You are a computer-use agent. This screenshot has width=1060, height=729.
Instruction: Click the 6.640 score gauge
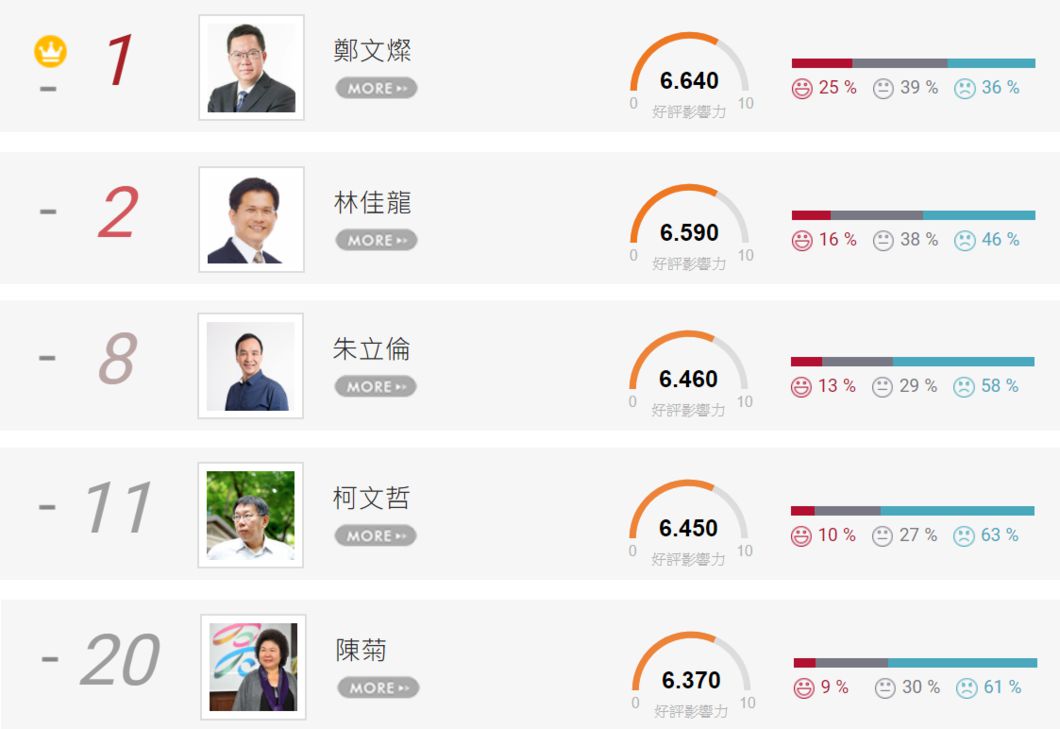pos(690,76)
